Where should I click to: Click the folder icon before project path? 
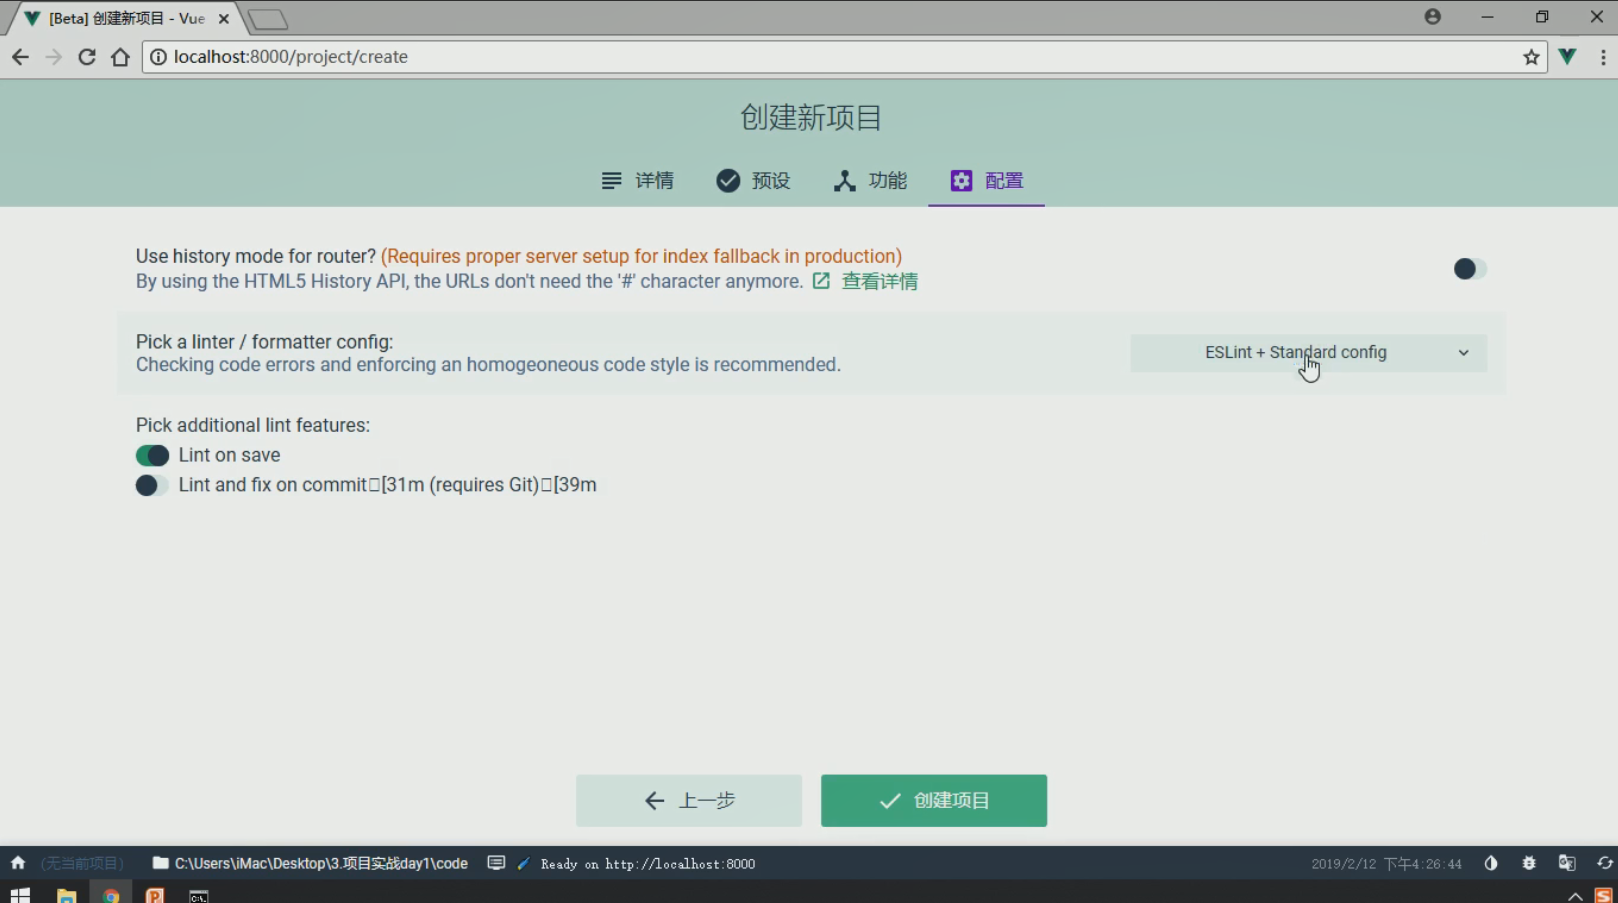point(160,863)
